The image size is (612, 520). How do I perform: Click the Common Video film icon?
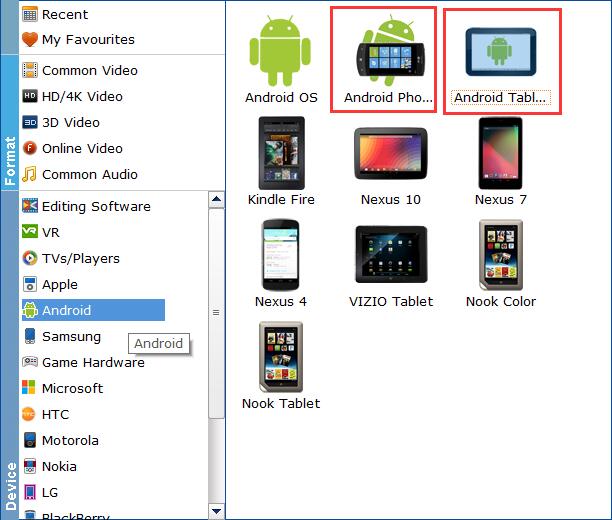click(30, 70)
